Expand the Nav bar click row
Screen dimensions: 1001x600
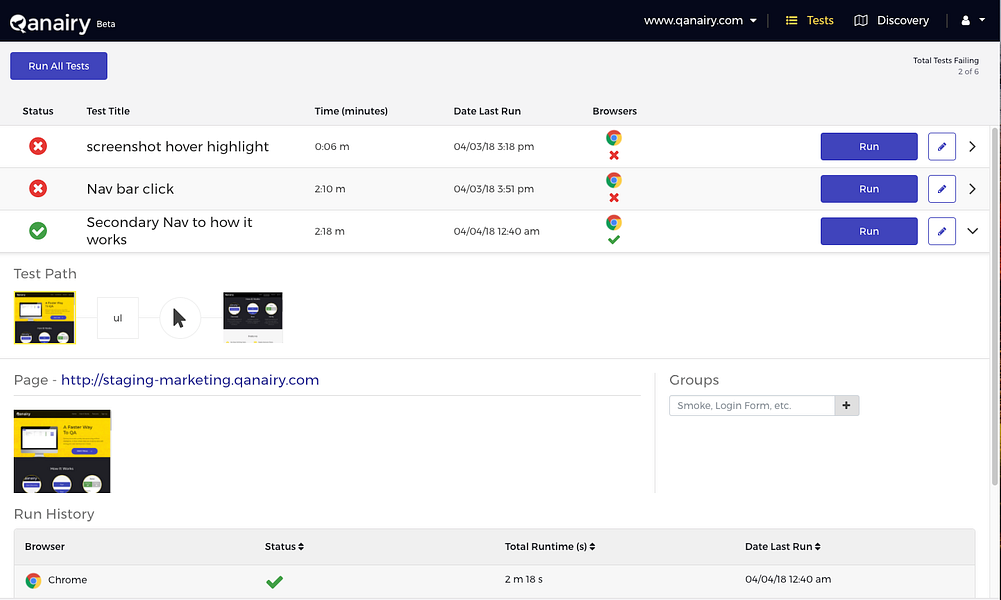tap(972, 189)
